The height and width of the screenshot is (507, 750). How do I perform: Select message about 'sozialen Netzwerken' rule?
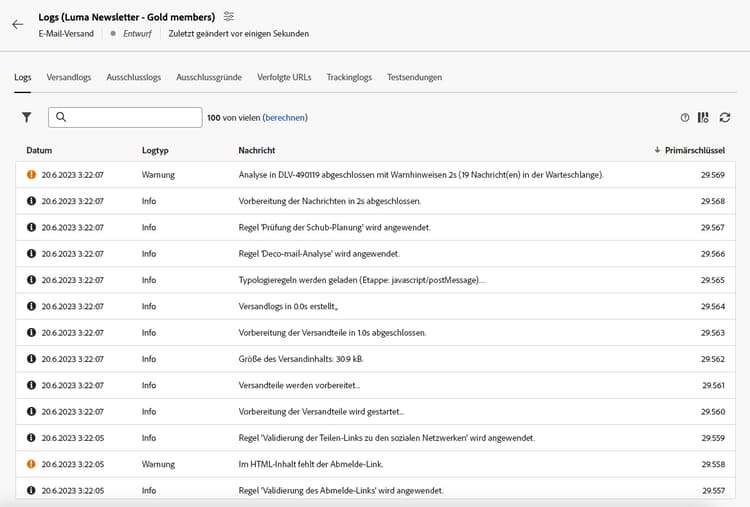pyautogui.click(x=387, y=438)
